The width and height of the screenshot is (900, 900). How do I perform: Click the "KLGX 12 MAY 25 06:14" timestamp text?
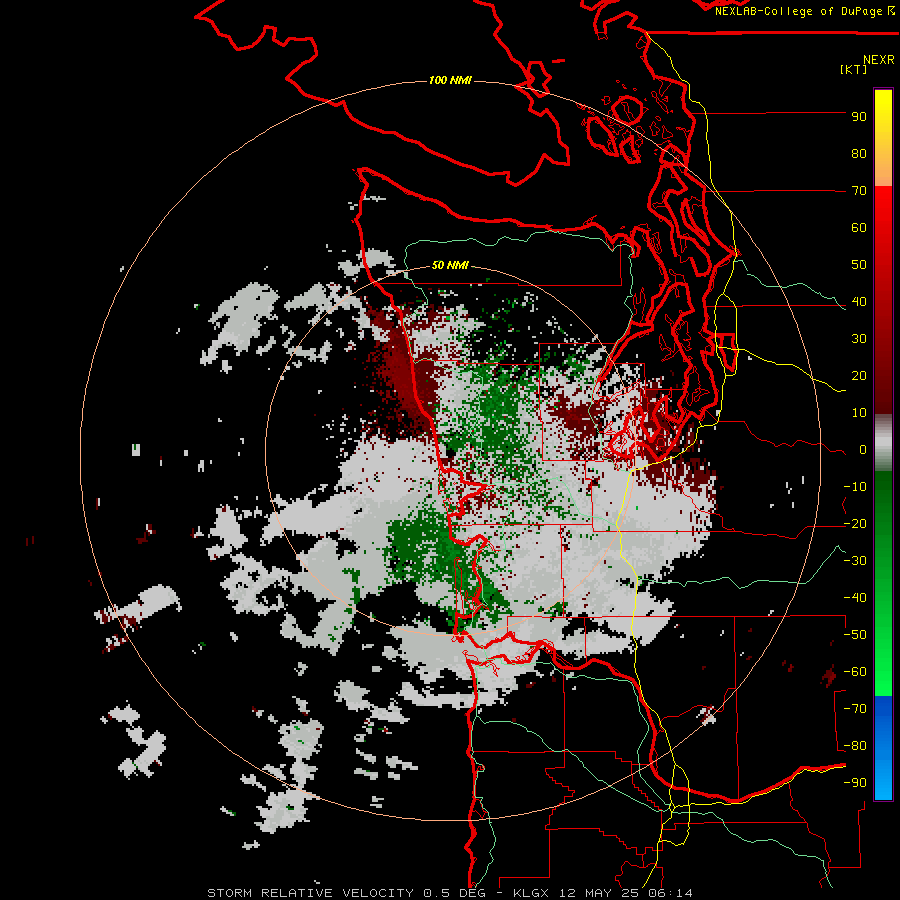pos(603,893)
